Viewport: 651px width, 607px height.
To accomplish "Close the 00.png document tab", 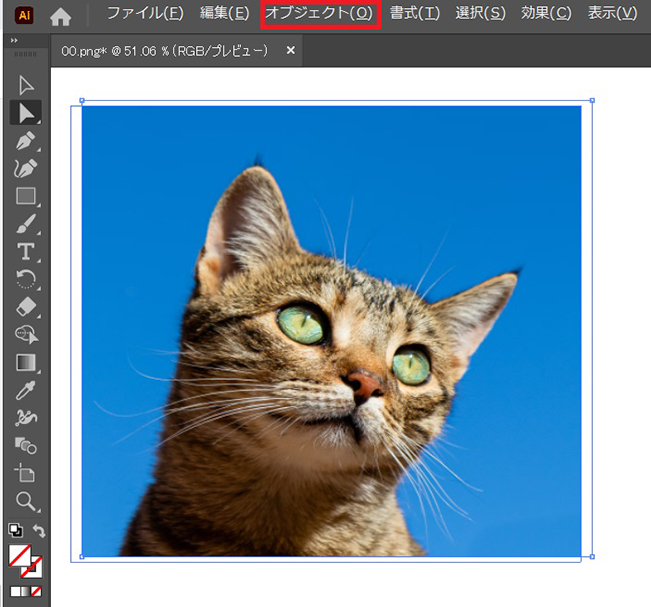I will [291, 50].
